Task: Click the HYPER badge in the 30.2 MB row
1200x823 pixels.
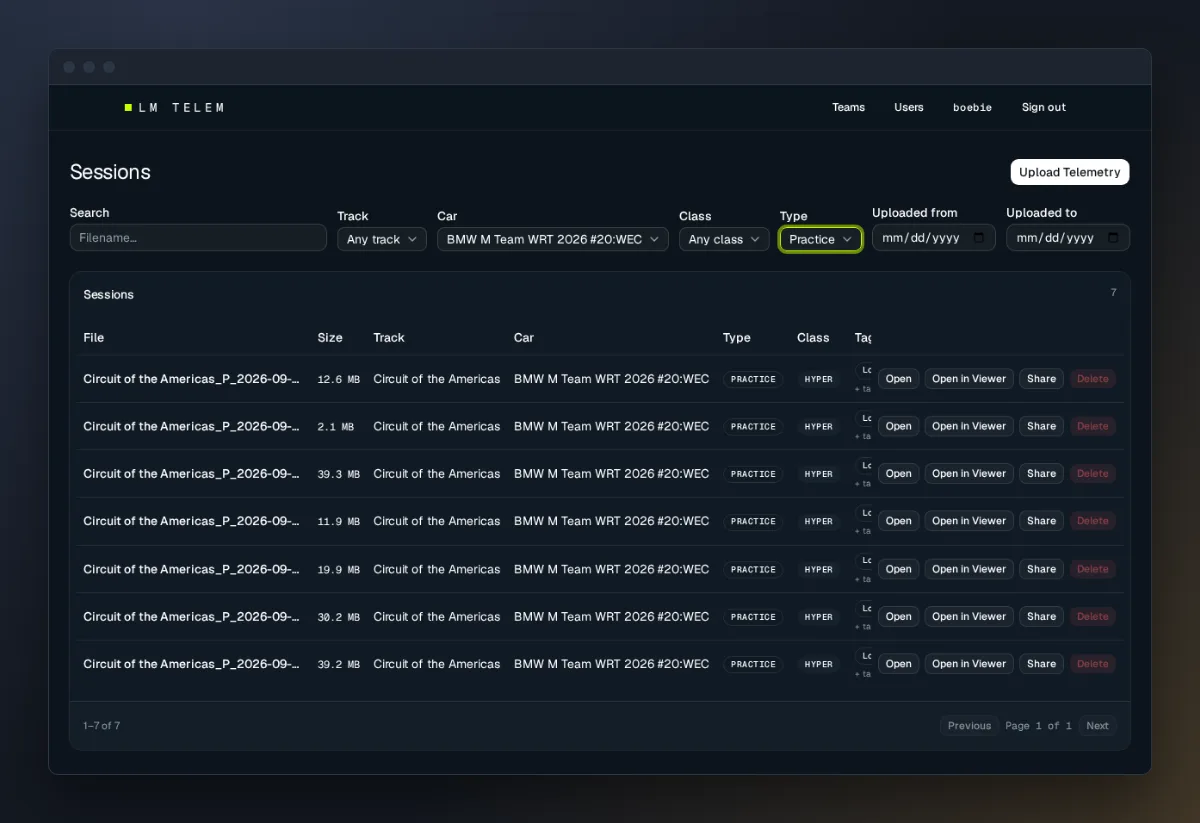Action: (819, 617)
